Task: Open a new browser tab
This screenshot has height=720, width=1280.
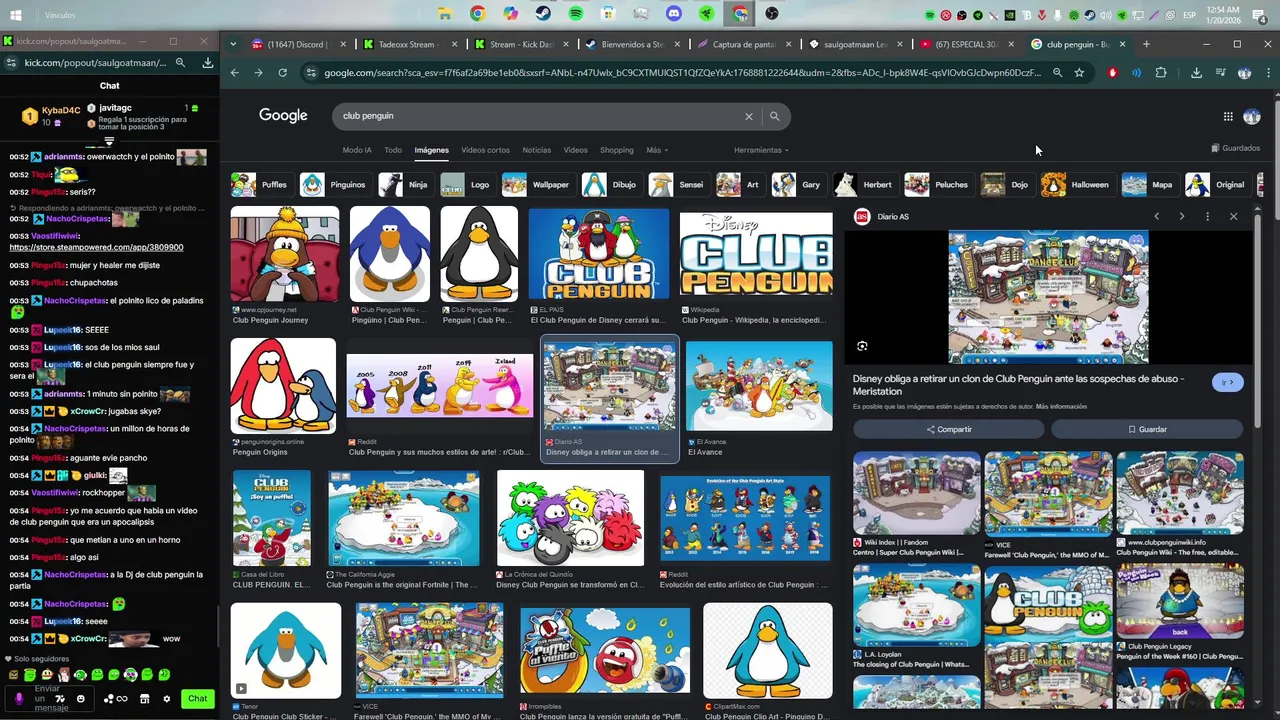Action: coord(1146,44)
